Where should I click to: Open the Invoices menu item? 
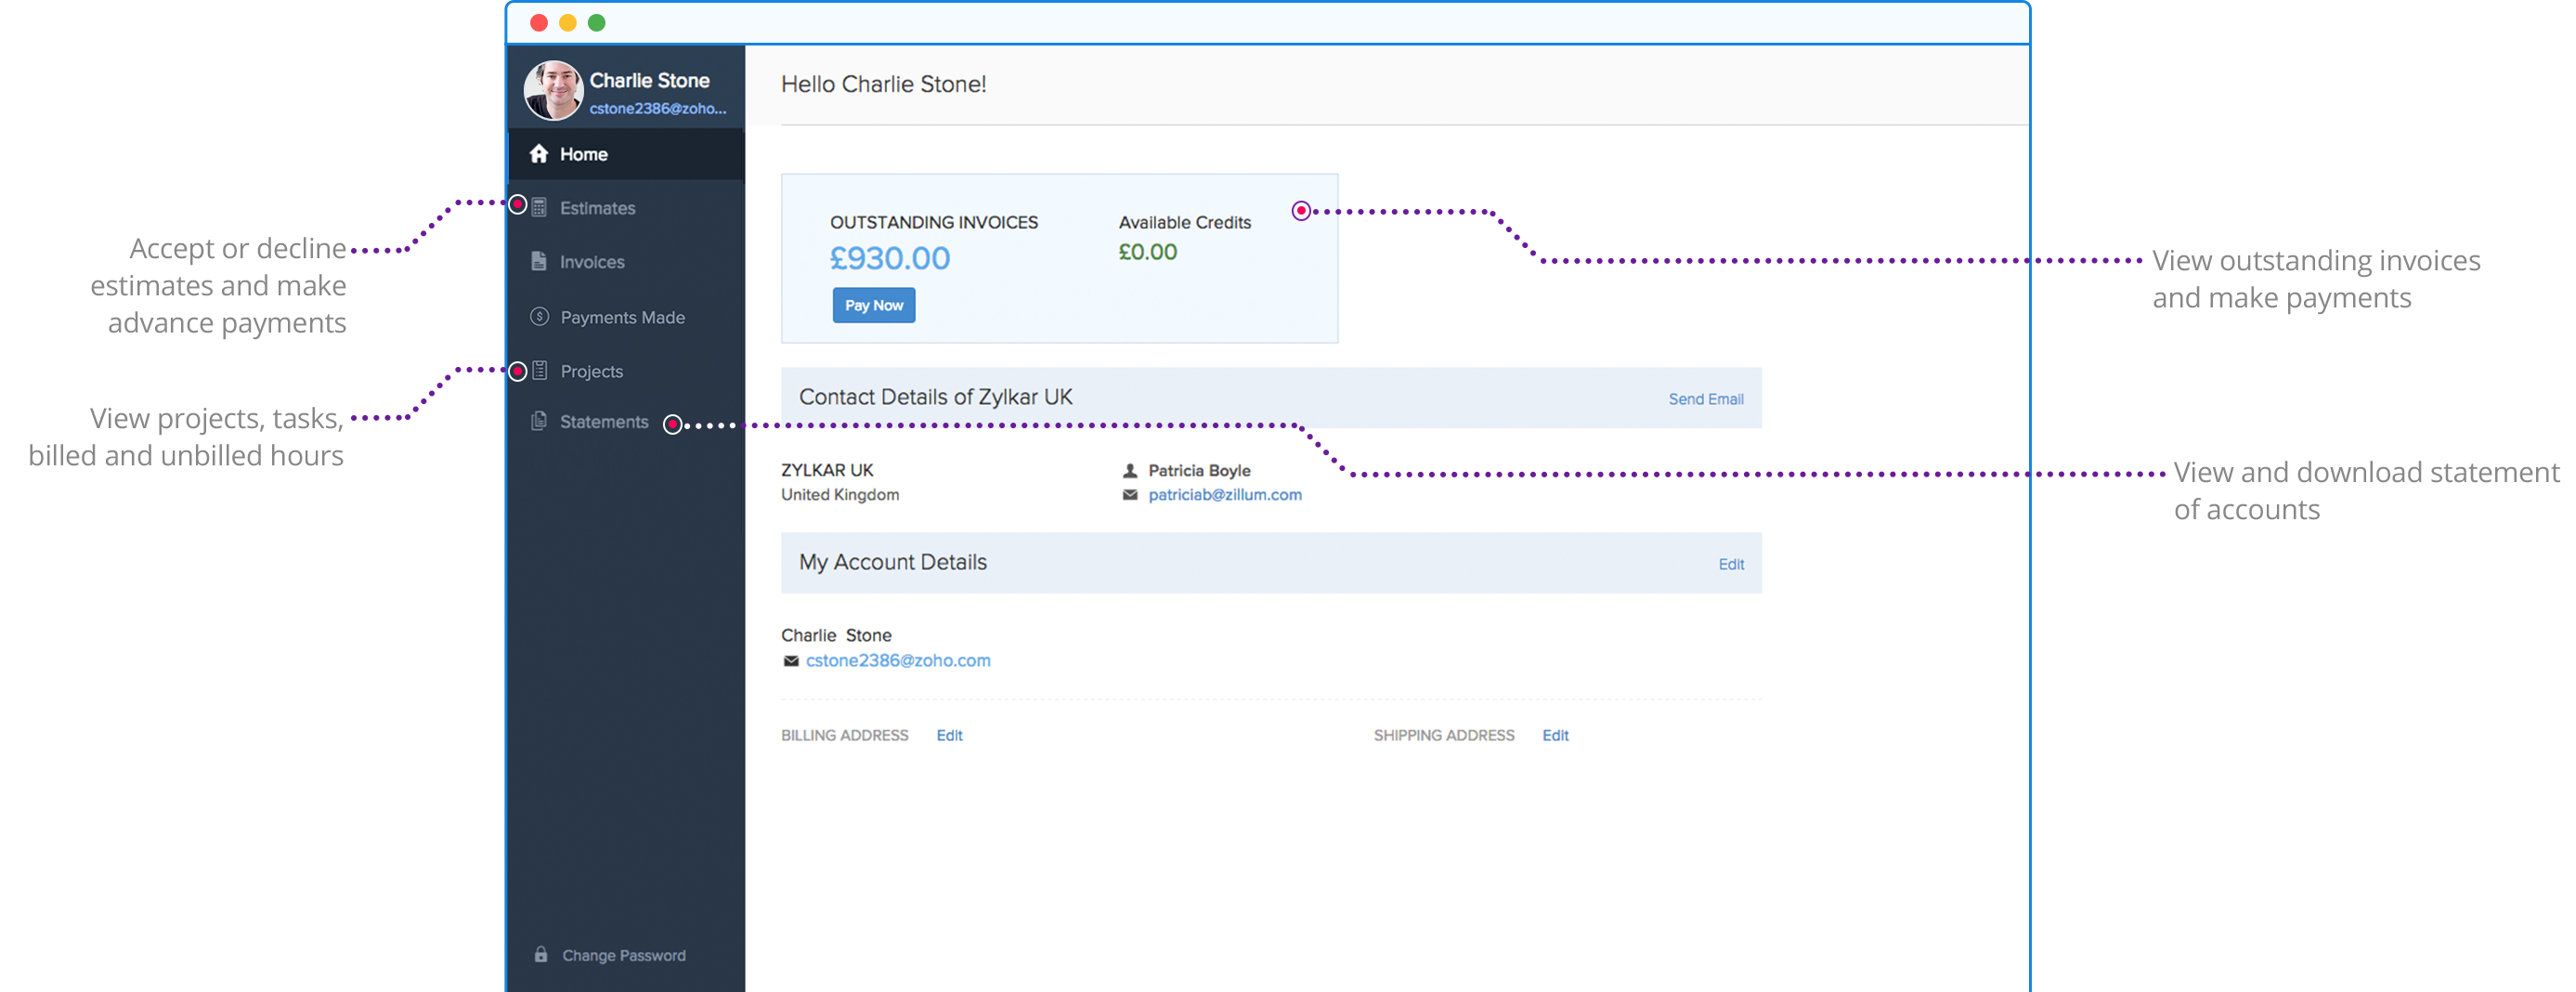592,262
